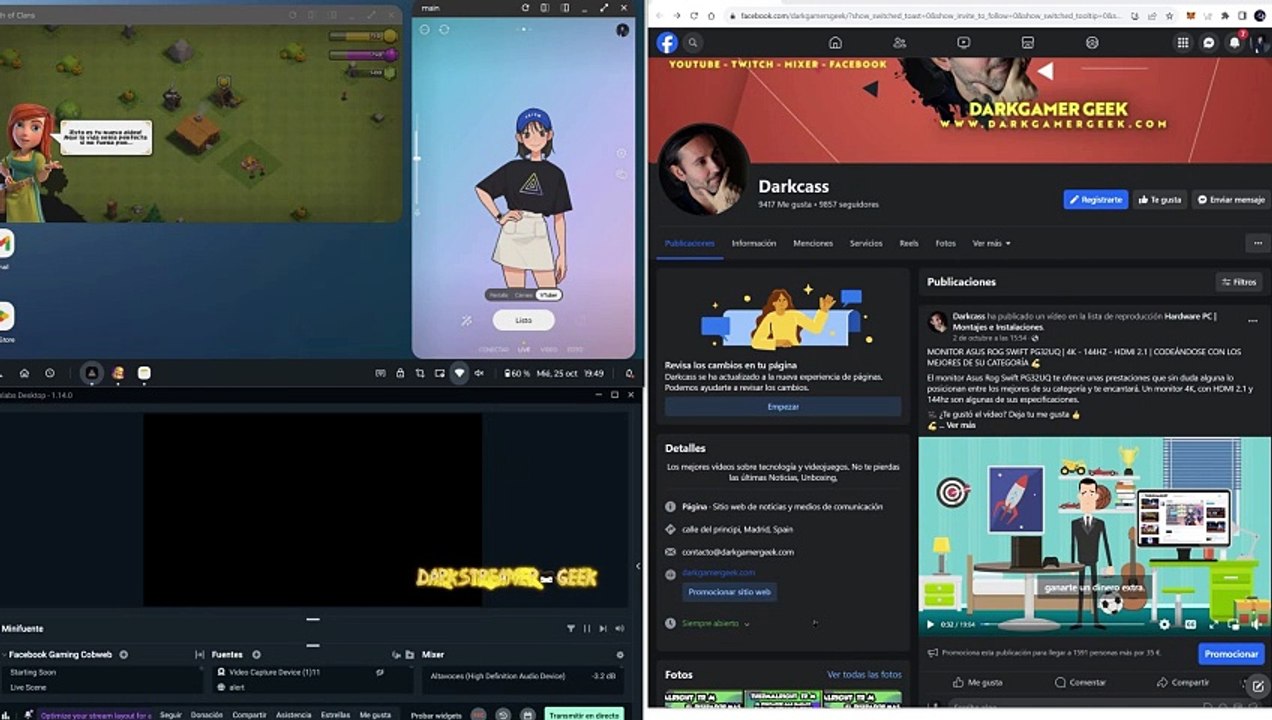Toggle Facebook video fullscreen
Image resolution: width=1272 pixels, height=720 pixels.
coord(1212,624)
